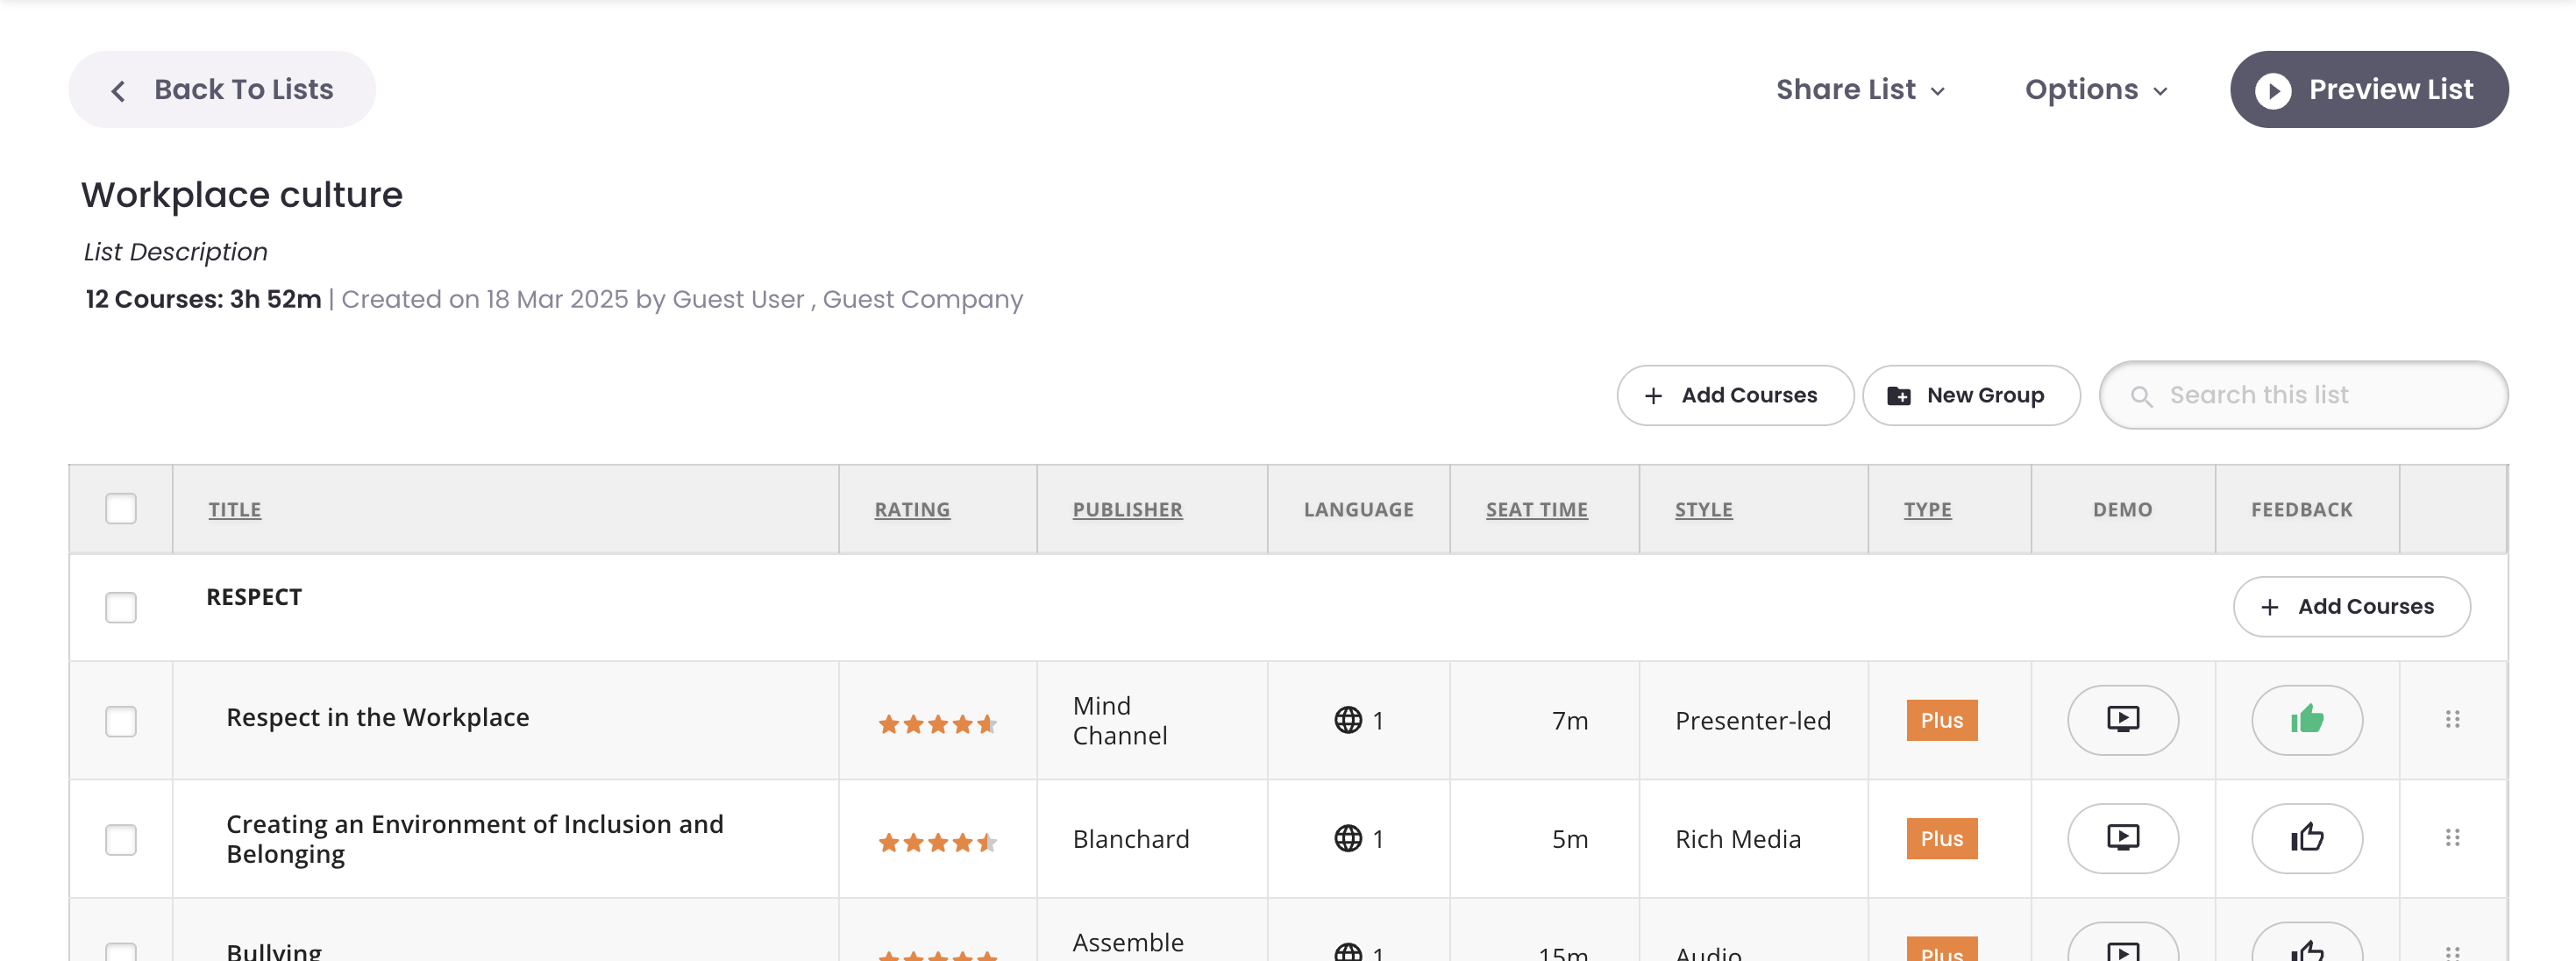Open demo for Creating an Environment of Inclusion
The height and width of the screenshot is (961, 2576).
(2122, 838)
